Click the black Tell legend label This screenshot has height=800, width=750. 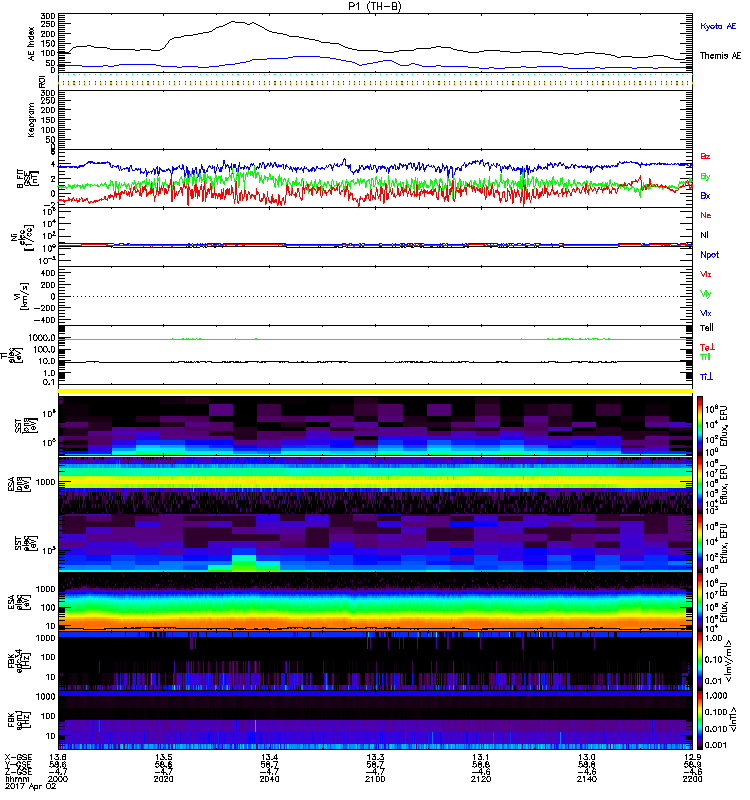[707, 328]
